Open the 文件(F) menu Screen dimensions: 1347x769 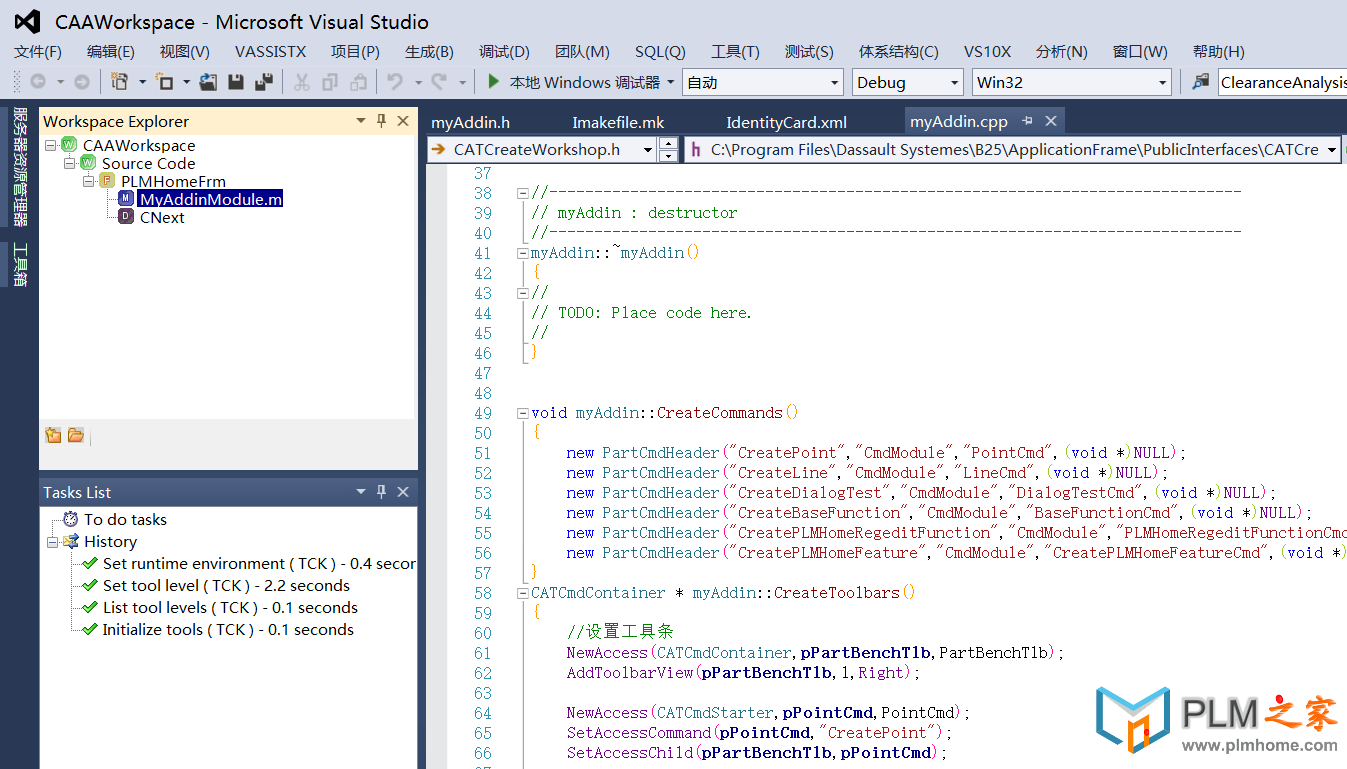[x=38, y=52]
